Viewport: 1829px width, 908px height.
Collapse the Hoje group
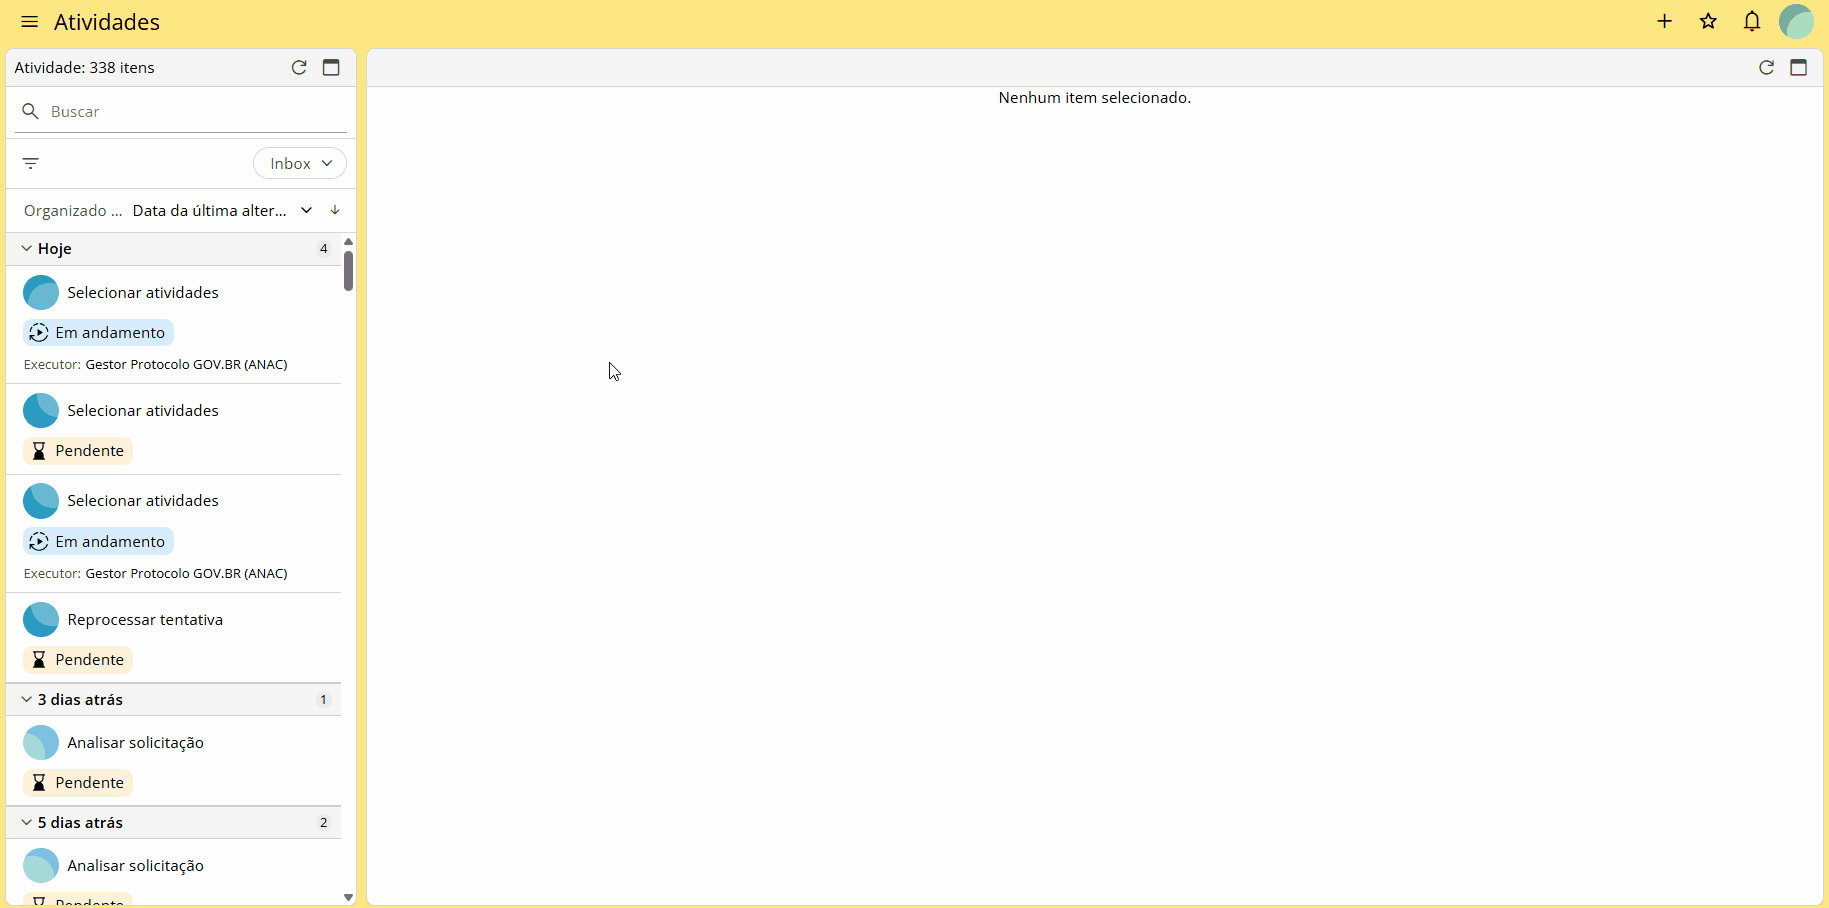tap(26, 248)
